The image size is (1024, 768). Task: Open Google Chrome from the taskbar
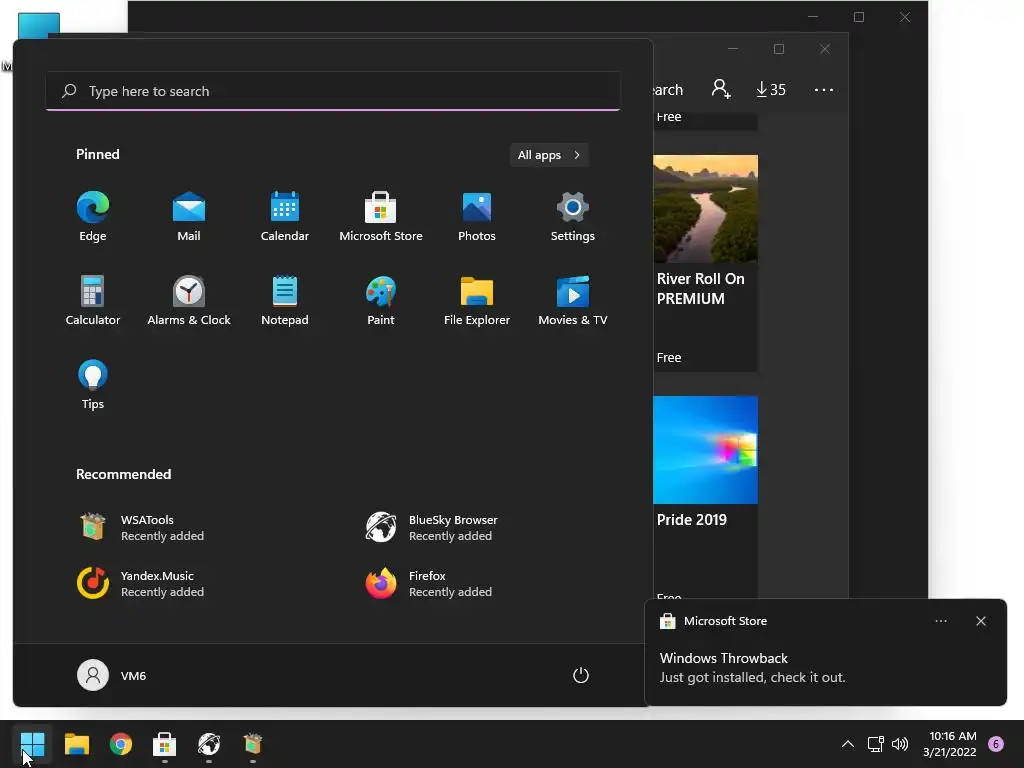(121, 744)
